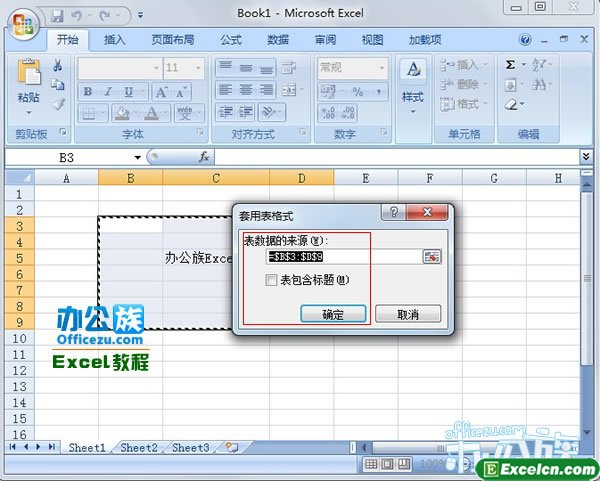
Task: Apply accounting number format
Action: (x=328, y=91)
